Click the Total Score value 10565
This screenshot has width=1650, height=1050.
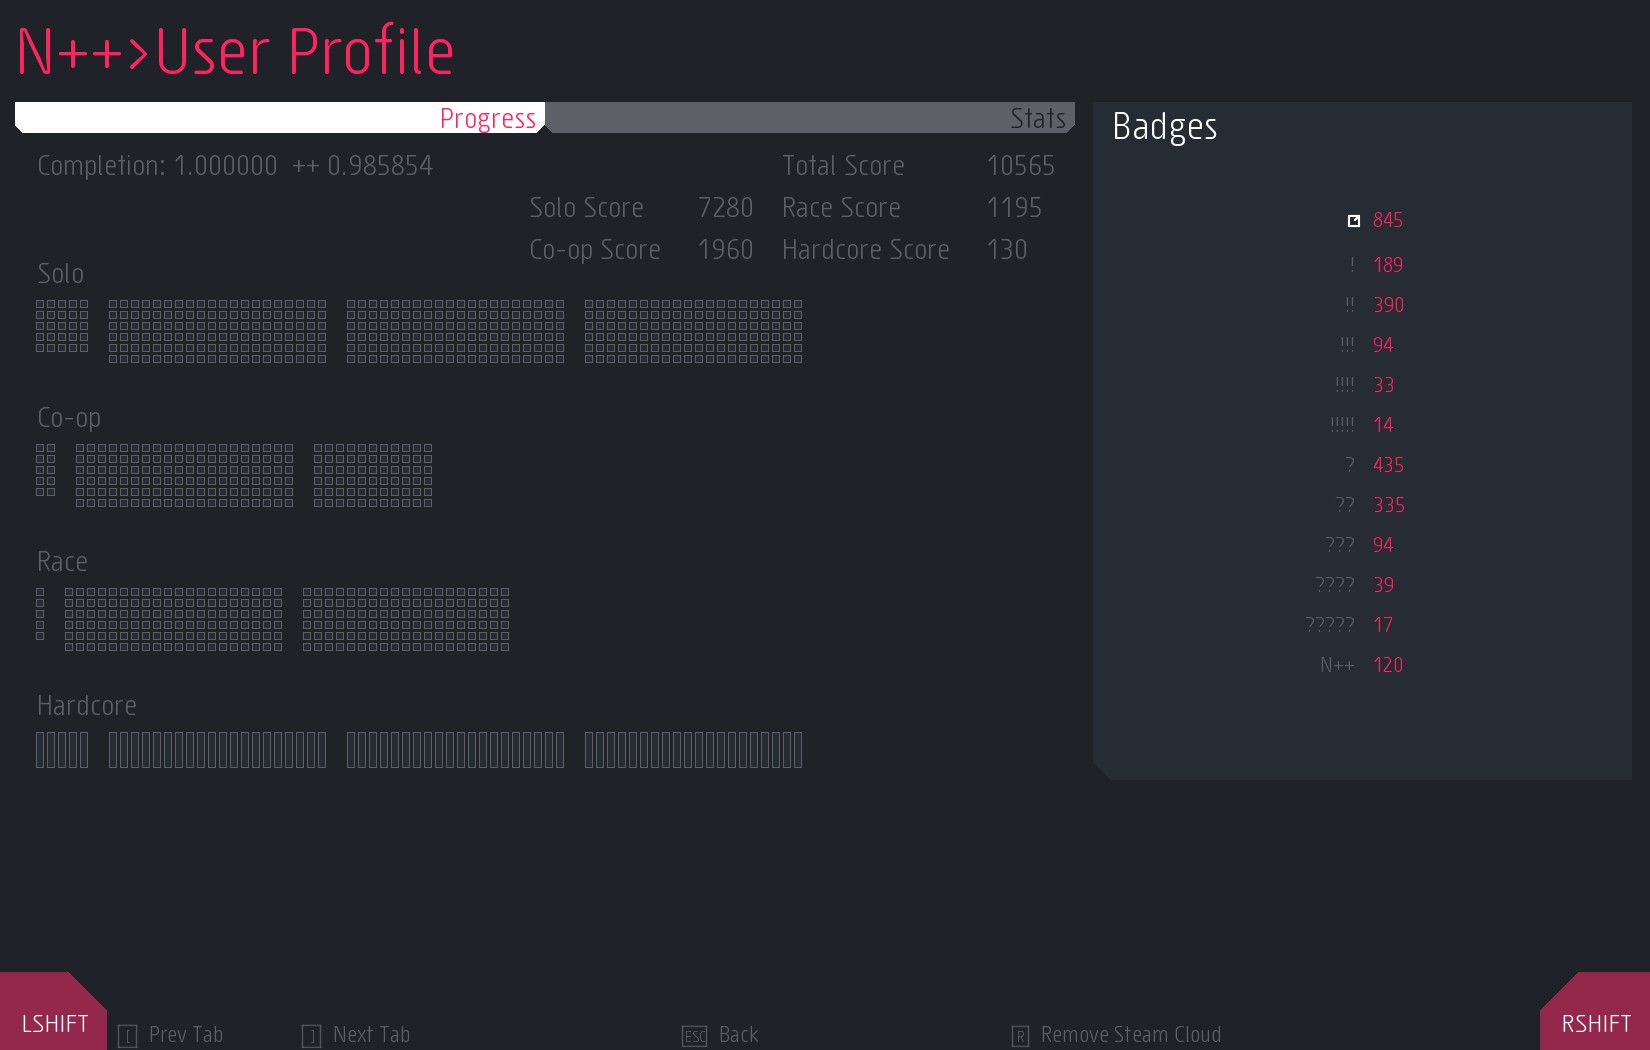[1021, 165]
